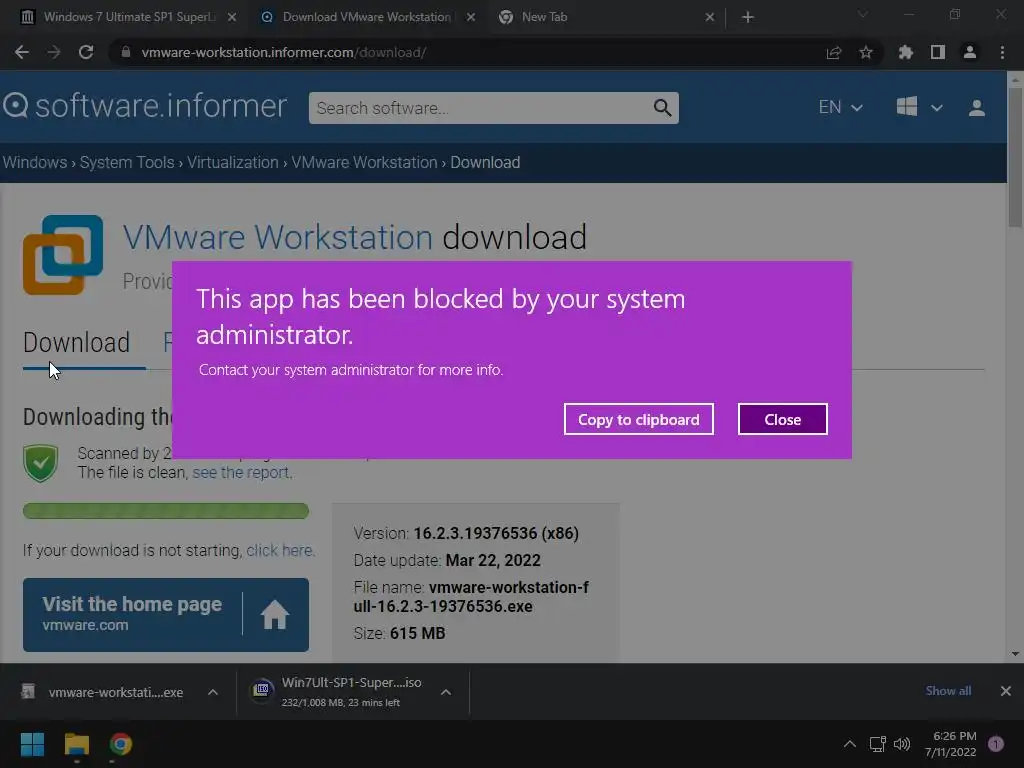Open the Windows platform dropdown
The image size is (1024, 768).
(920, 107)
